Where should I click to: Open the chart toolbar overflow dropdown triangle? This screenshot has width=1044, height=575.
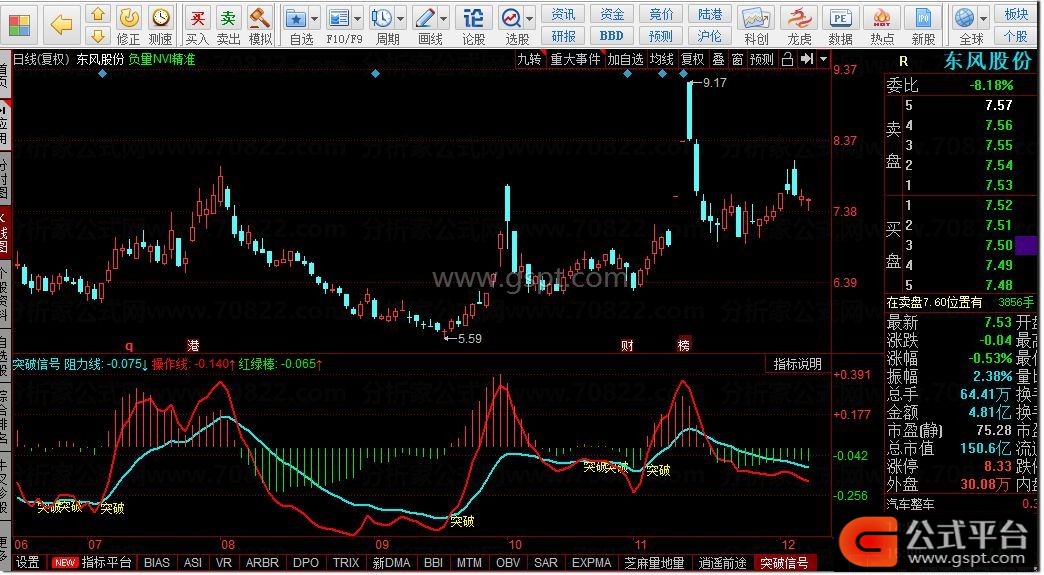tap(824, 59)
